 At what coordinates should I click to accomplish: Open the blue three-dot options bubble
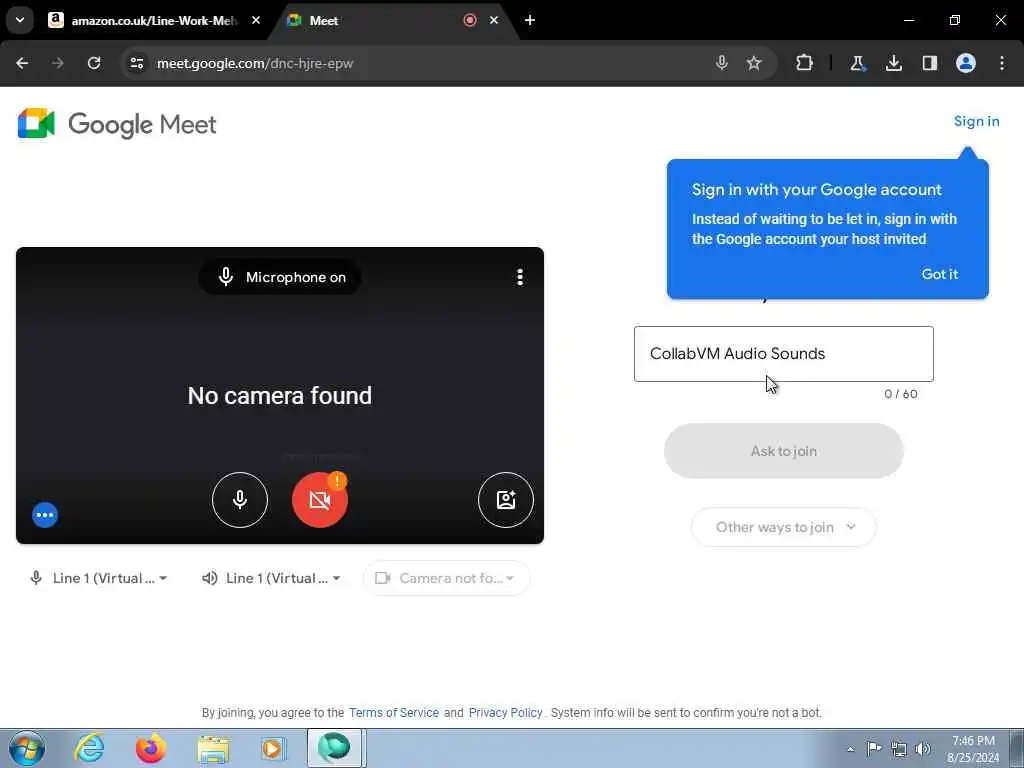pos(45,515)
